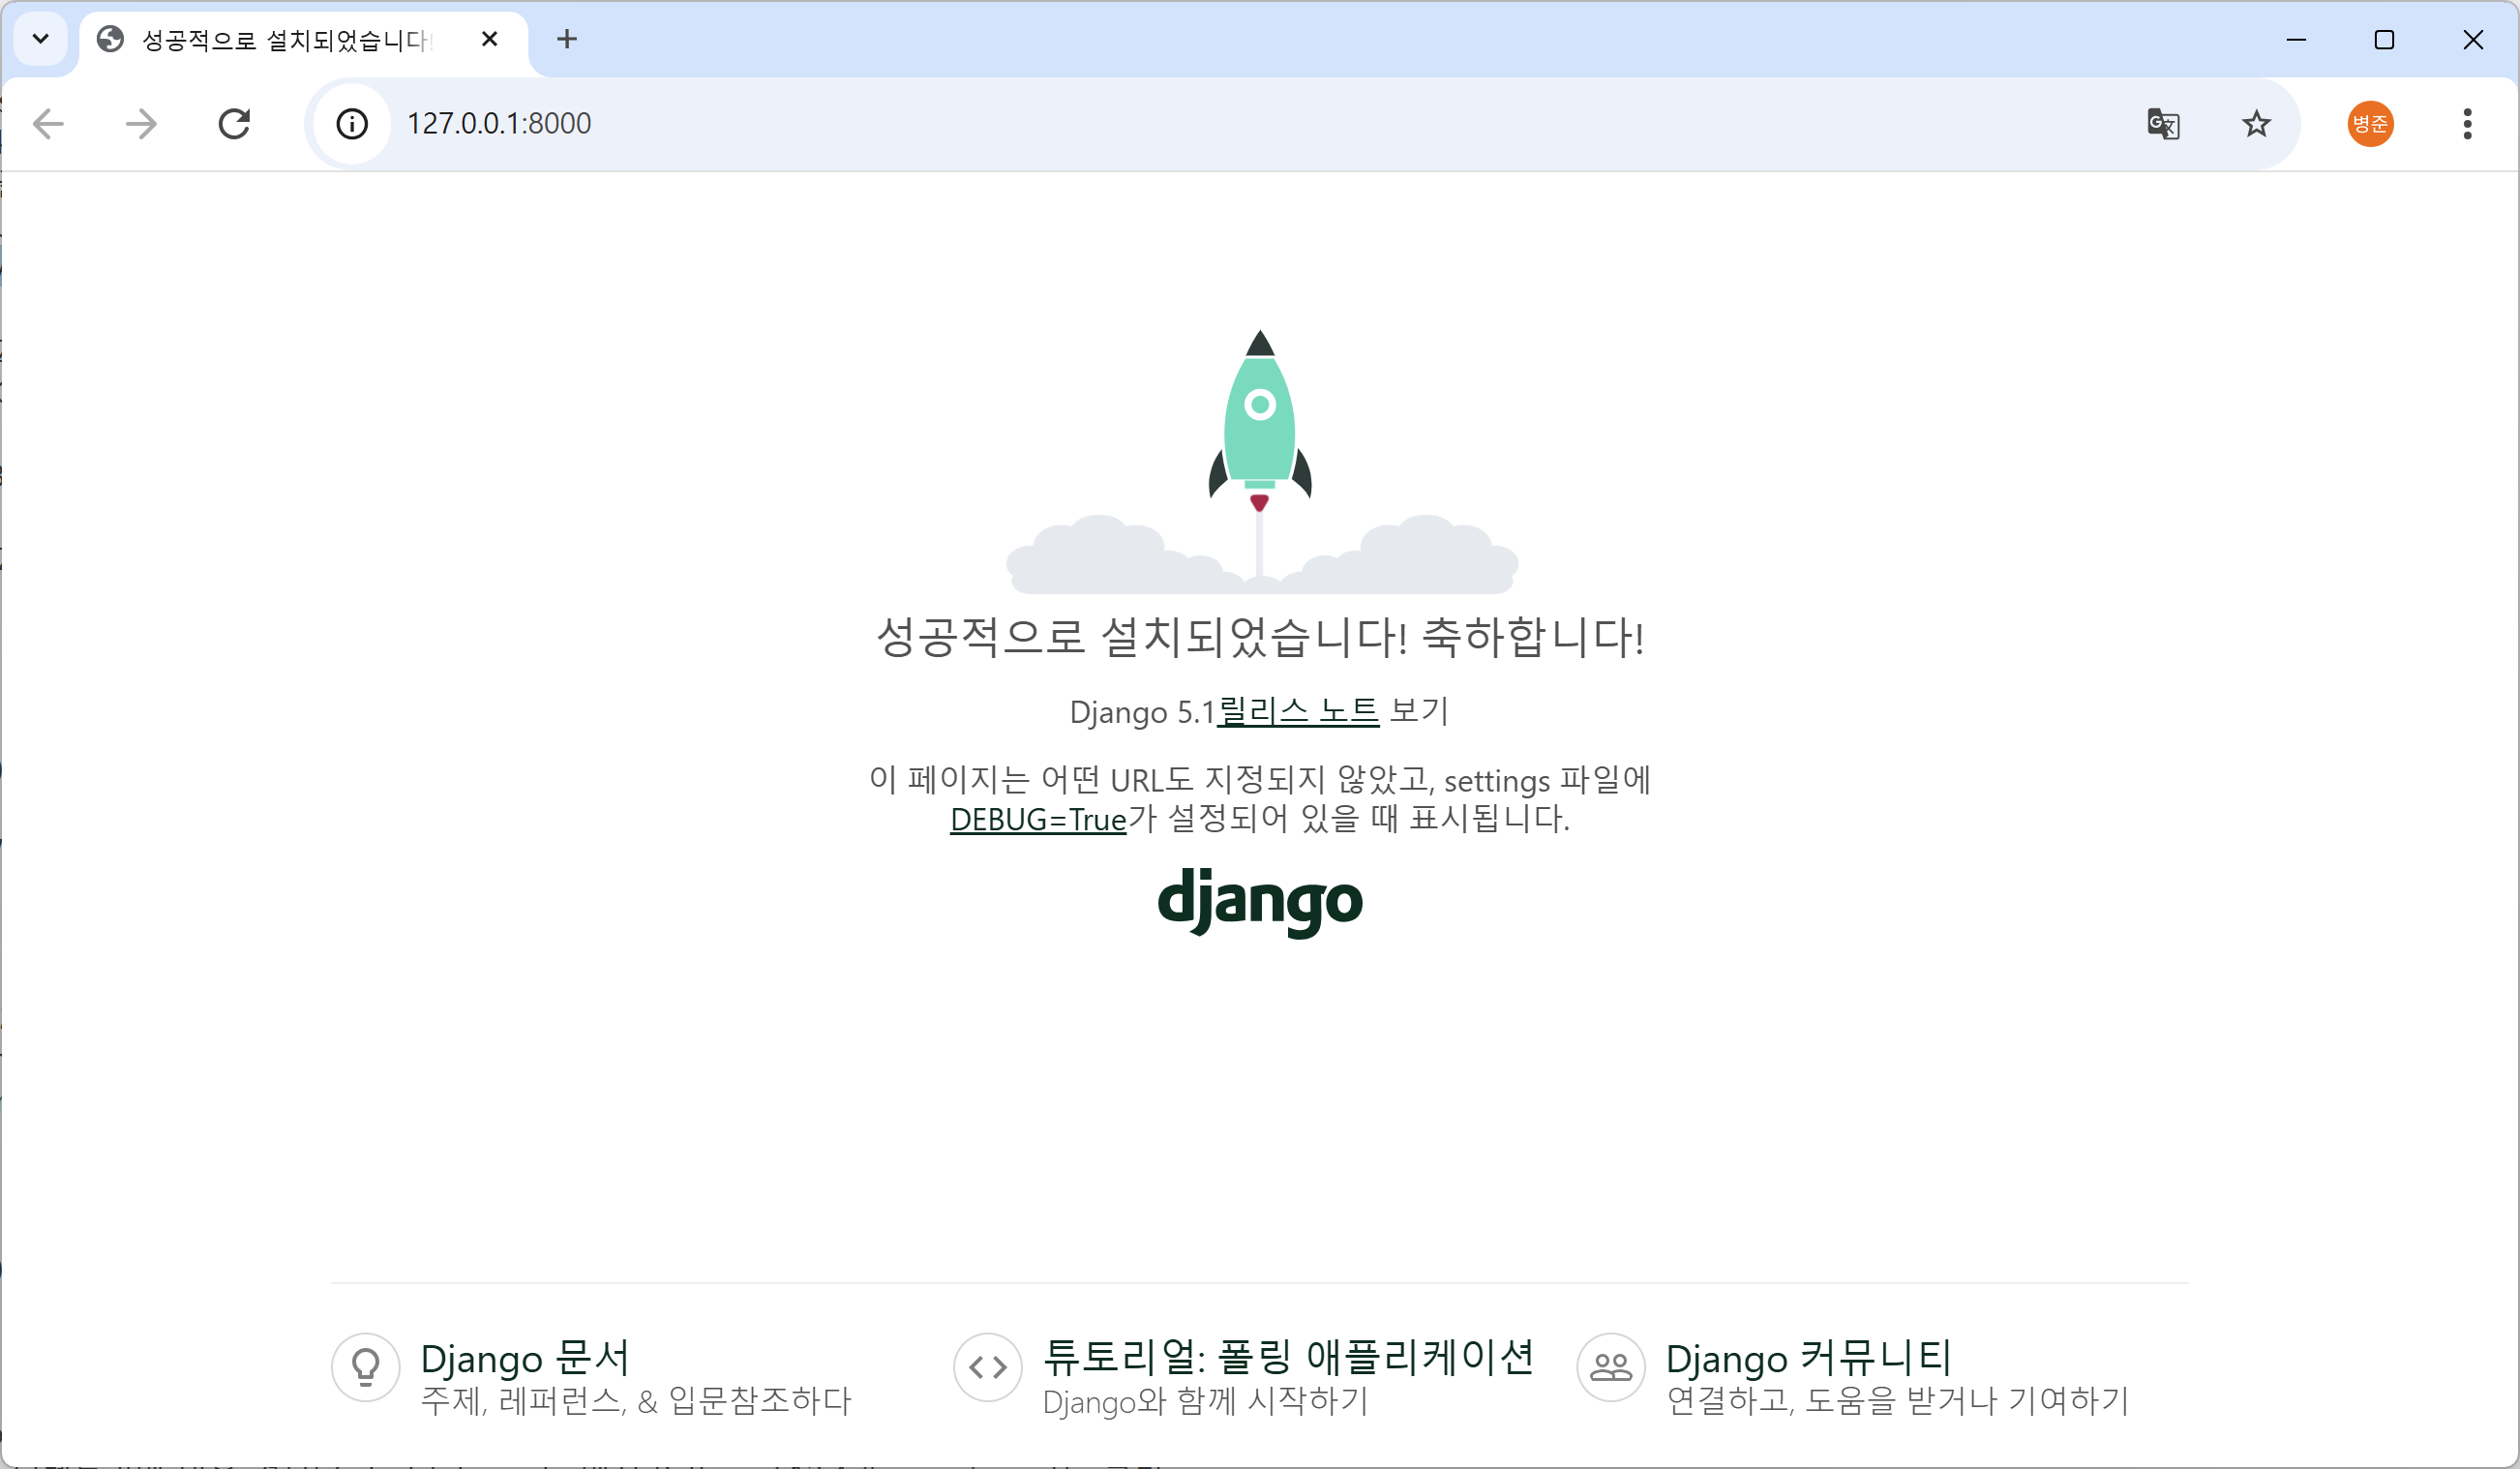View site information icon in address bar
The width and height of the screenshot is (2520, 1469).
point(351,124)
